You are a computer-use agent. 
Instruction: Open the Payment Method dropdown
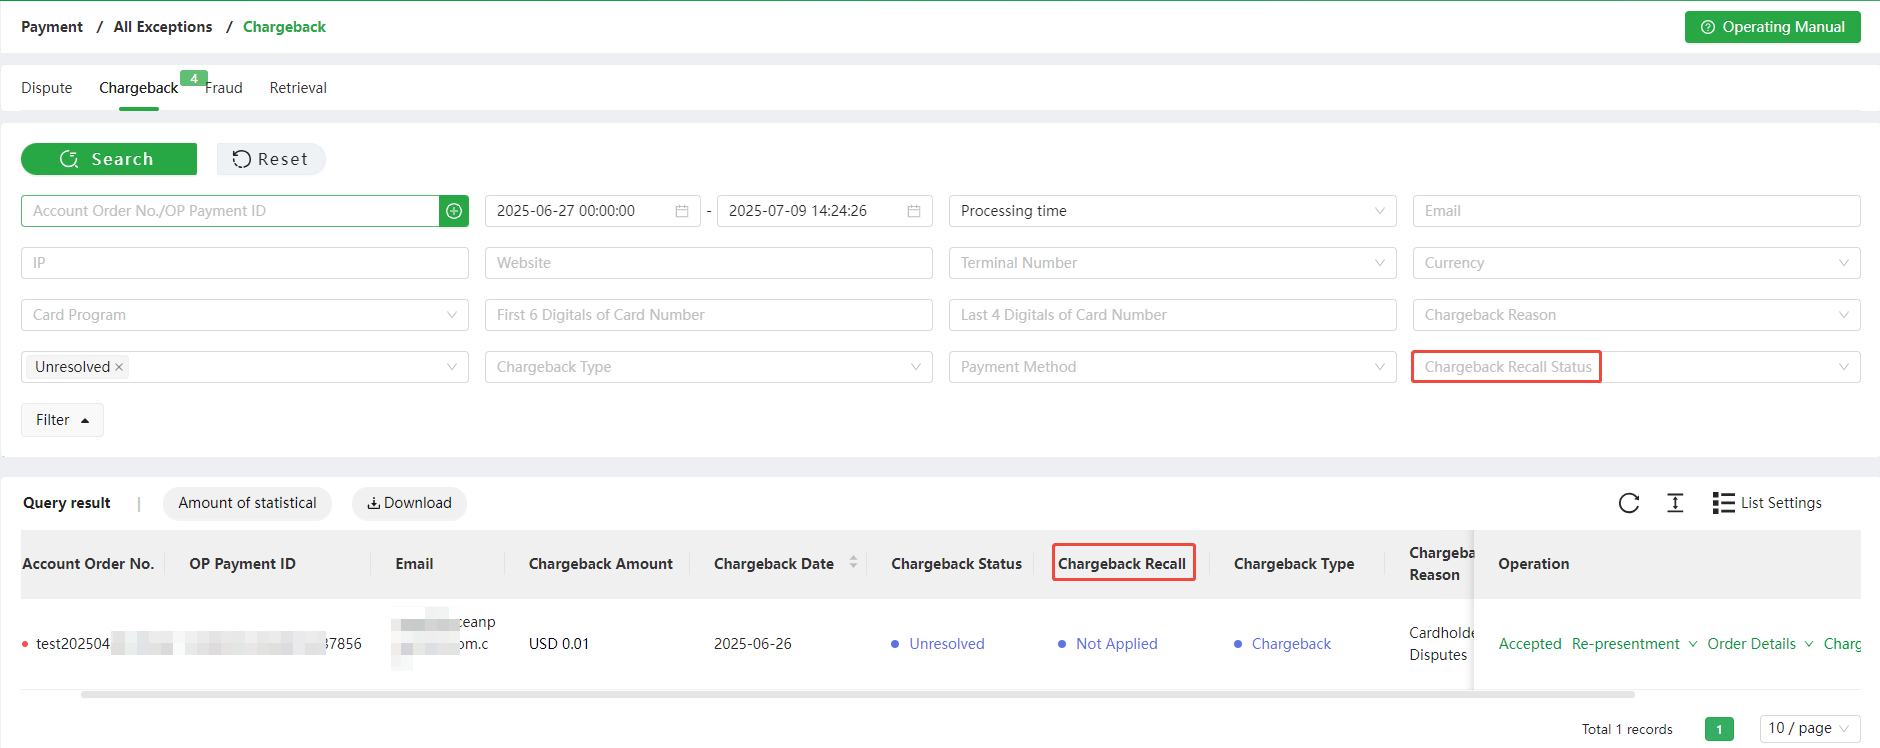(x=1172, y=367)
